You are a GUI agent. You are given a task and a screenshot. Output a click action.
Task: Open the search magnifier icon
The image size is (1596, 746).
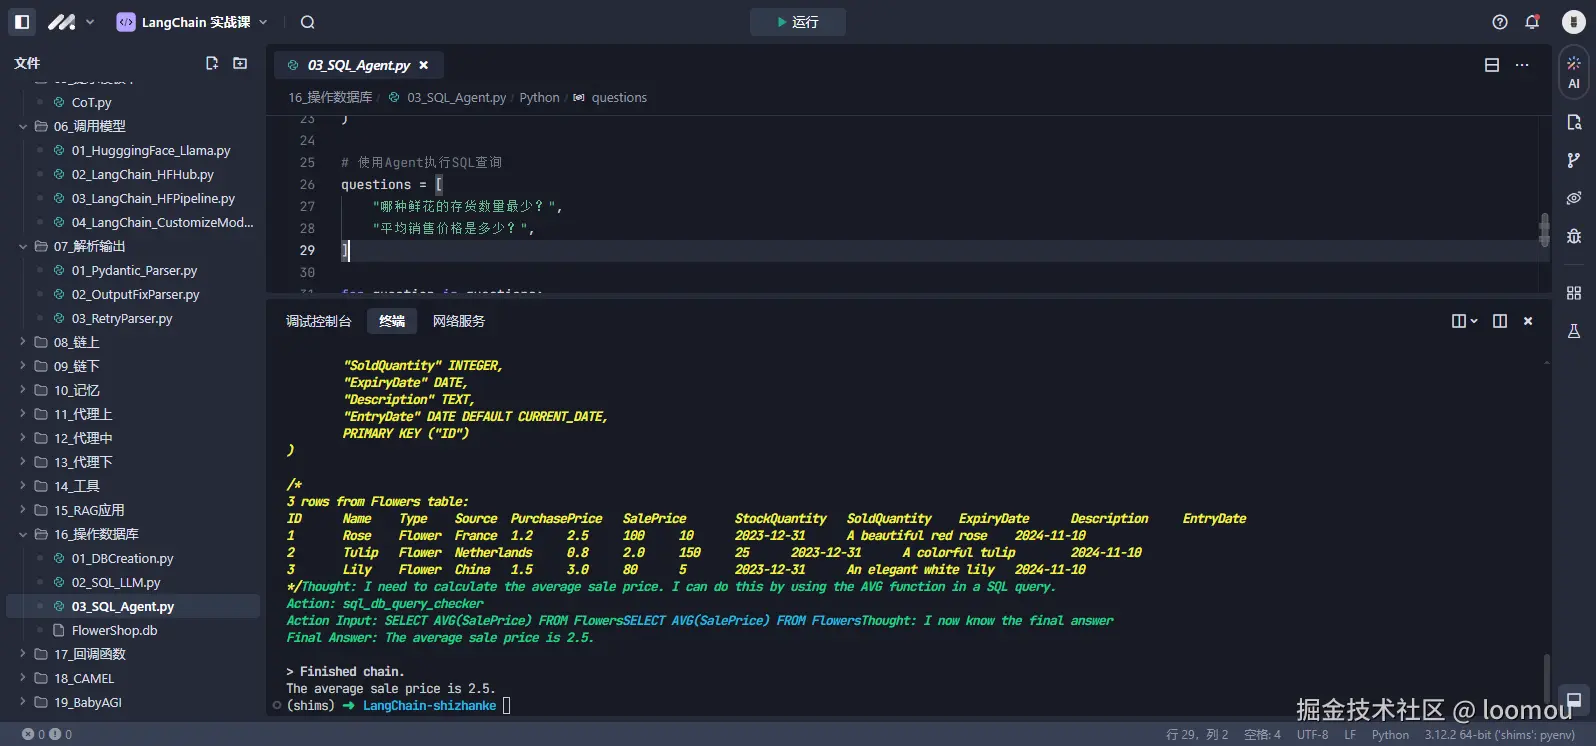pos(308,22)
